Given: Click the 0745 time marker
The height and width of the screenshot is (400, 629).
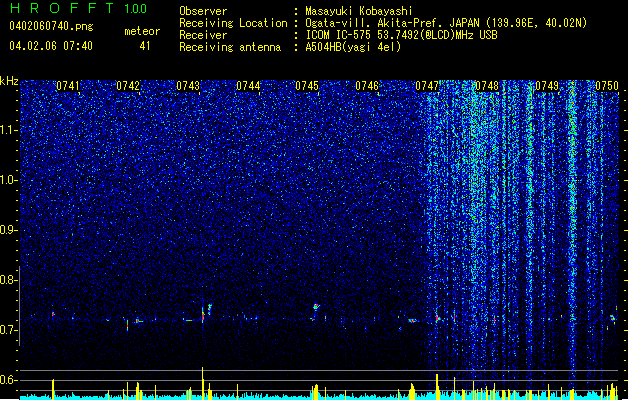Looking at the screenshot, I should [x=307, y=86].
